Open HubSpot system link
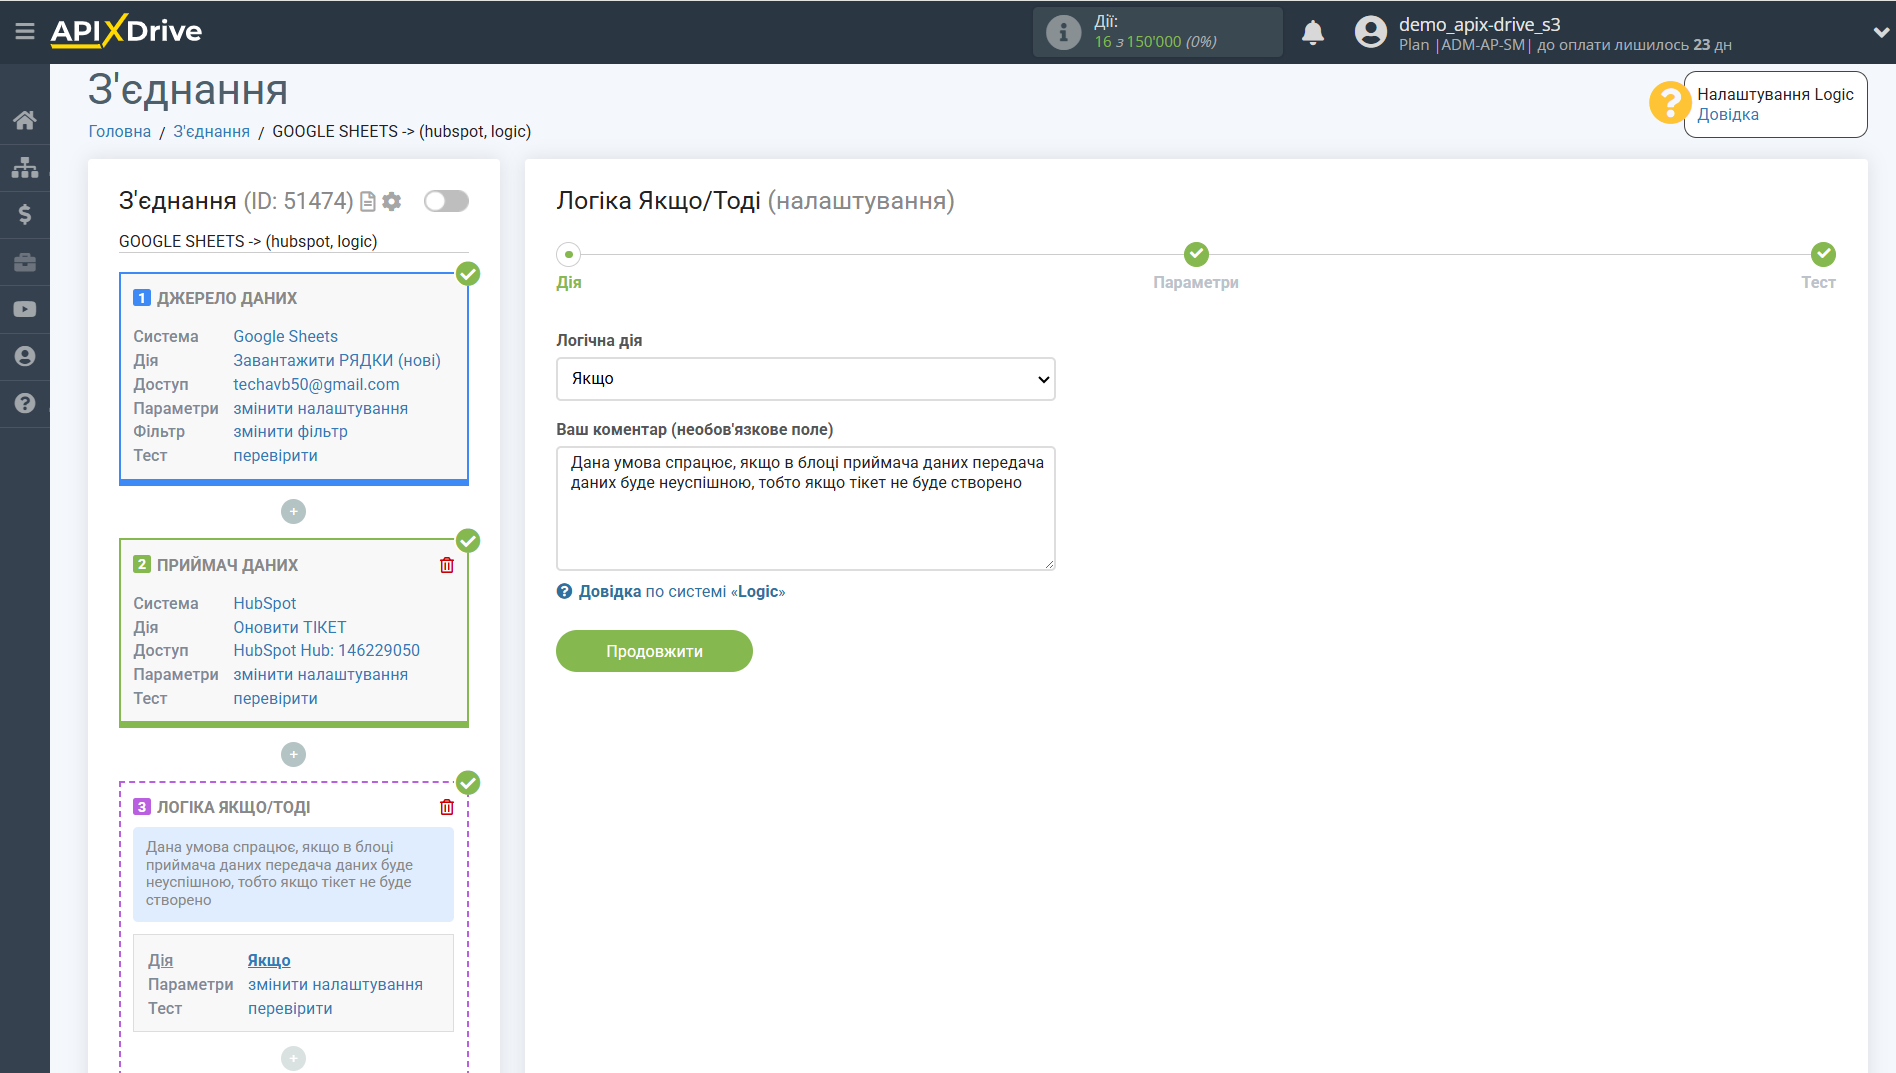The width and height of the screenshot is (1896, 1073). [264, 603]
